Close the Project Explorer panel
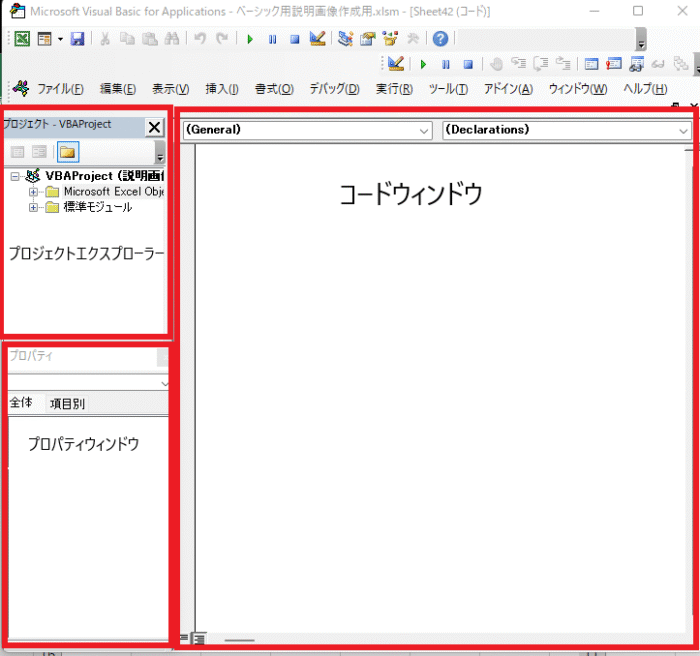Image resolution: width=700 pixels, height=656 pixels. [x=154, y=127]
